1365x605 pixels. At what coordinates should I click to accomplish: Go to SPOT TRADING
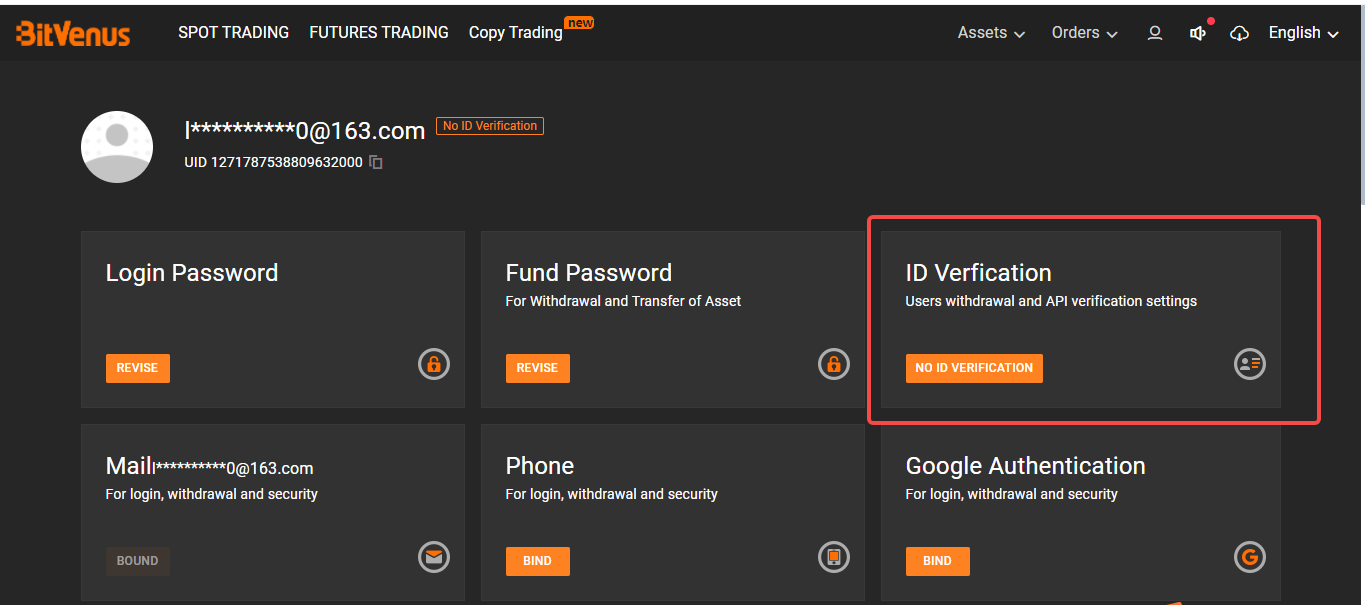point(233,33)
